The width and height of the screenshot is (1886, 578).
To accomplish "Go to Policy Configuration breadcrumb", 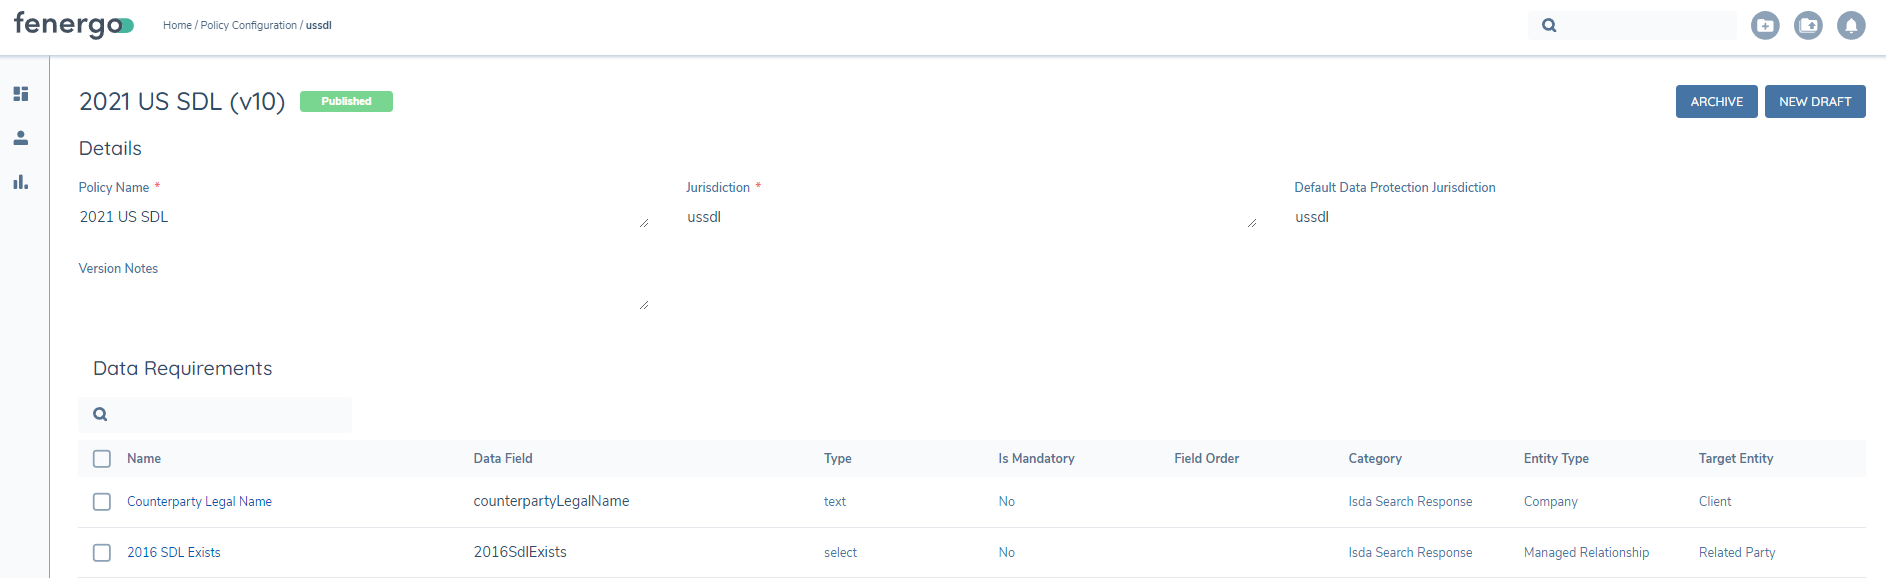I will 248,26.
